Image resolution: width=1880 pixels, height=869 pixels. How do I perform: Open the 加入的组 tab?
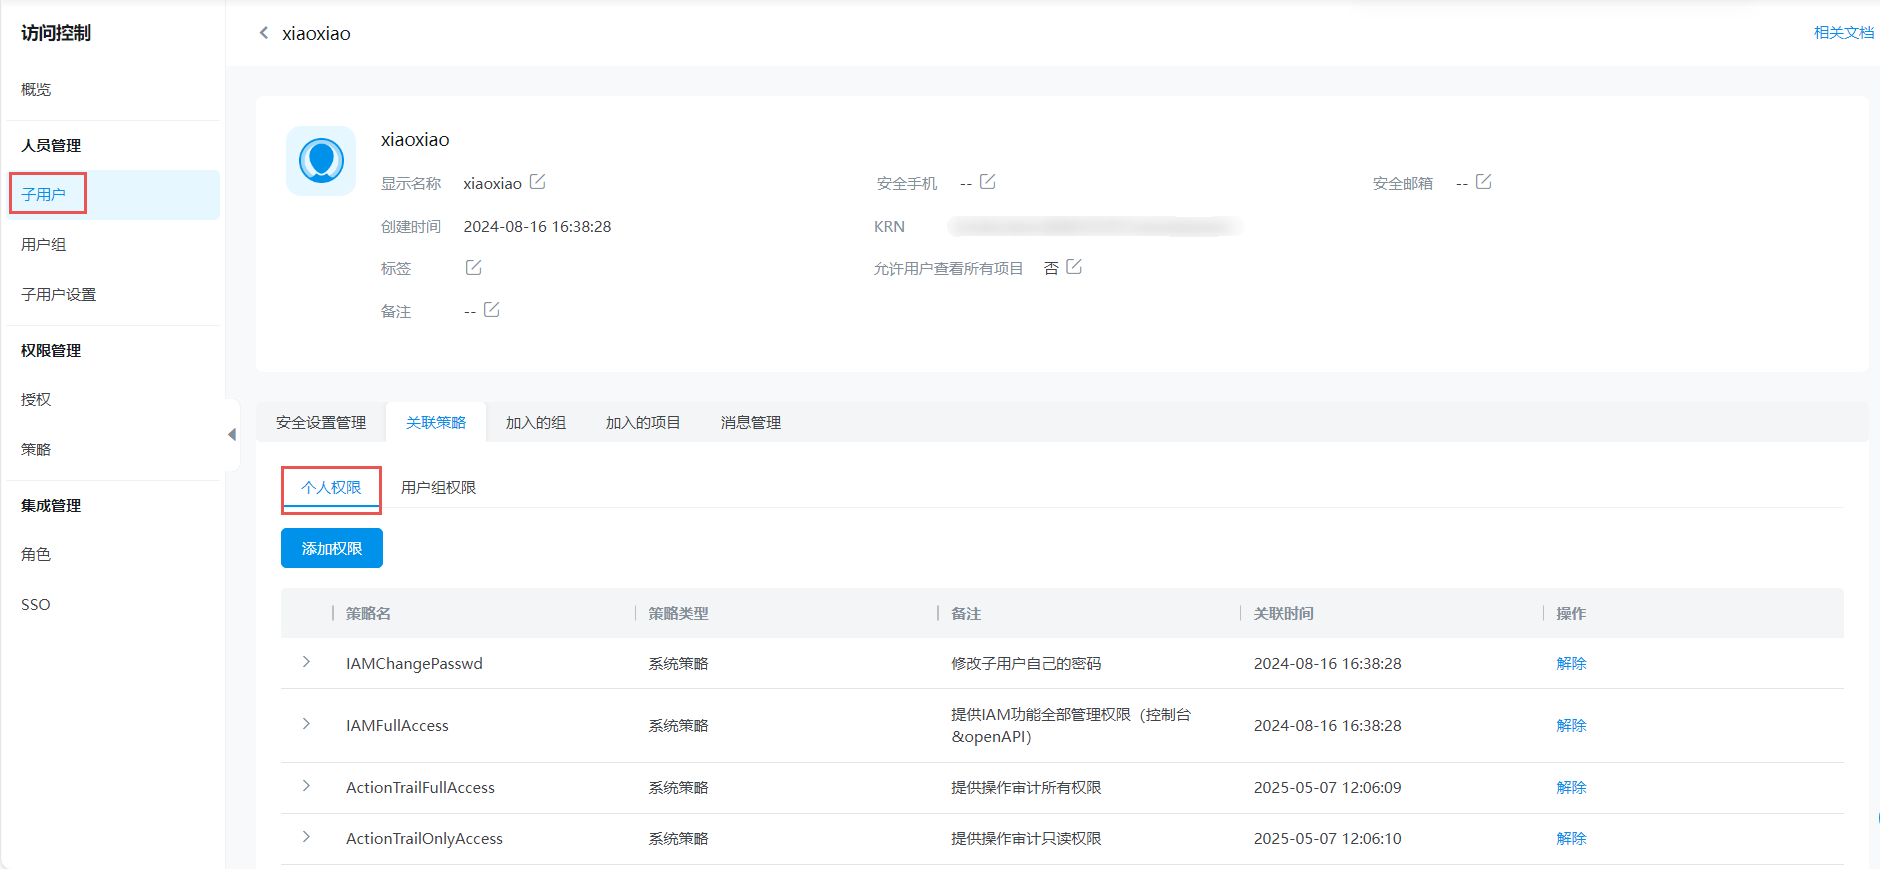pyautogui.click(x=535, y=423)
